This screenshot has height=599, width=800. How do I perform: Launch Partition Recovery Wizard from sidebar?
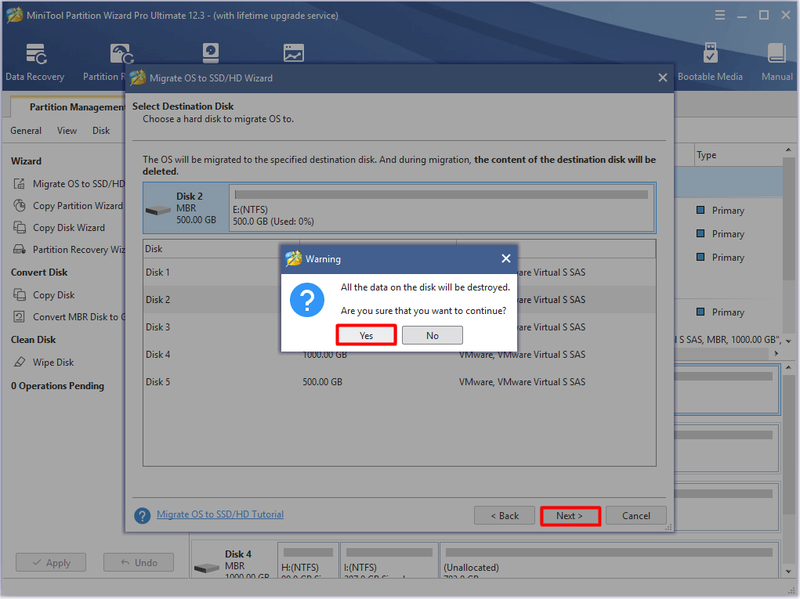coord(68,249)
